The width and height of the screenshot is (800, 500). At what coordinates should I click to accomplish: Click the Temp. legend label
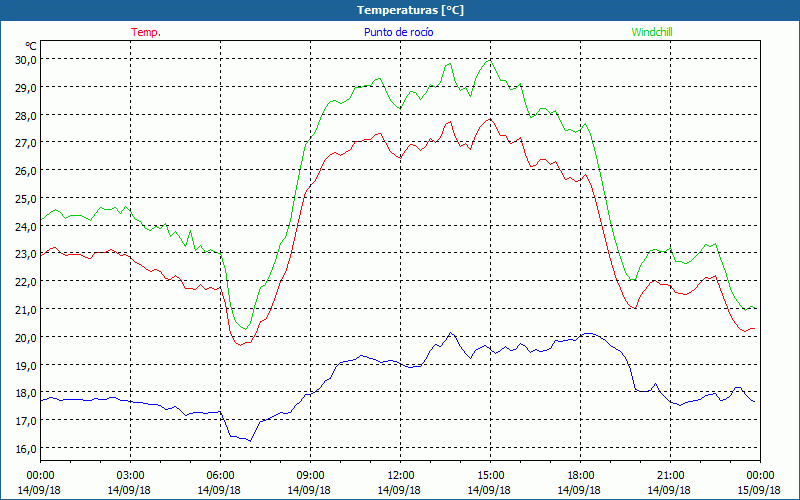pos(146,32)
